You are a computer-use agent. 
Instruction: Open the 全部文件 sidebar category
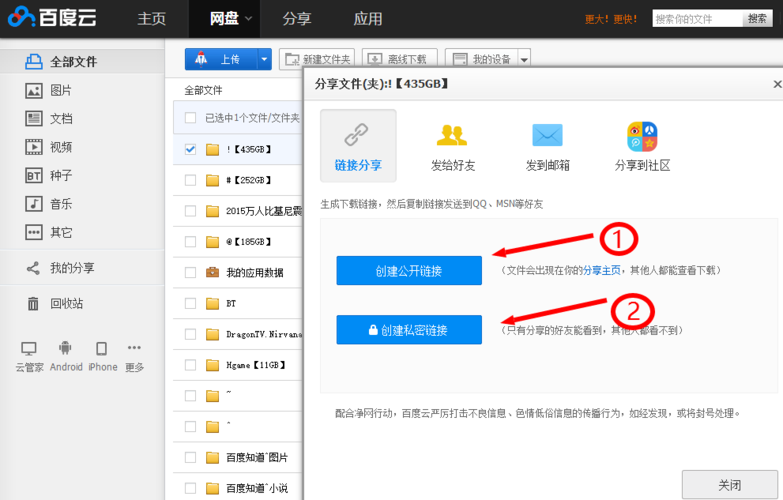click(82, 61)
